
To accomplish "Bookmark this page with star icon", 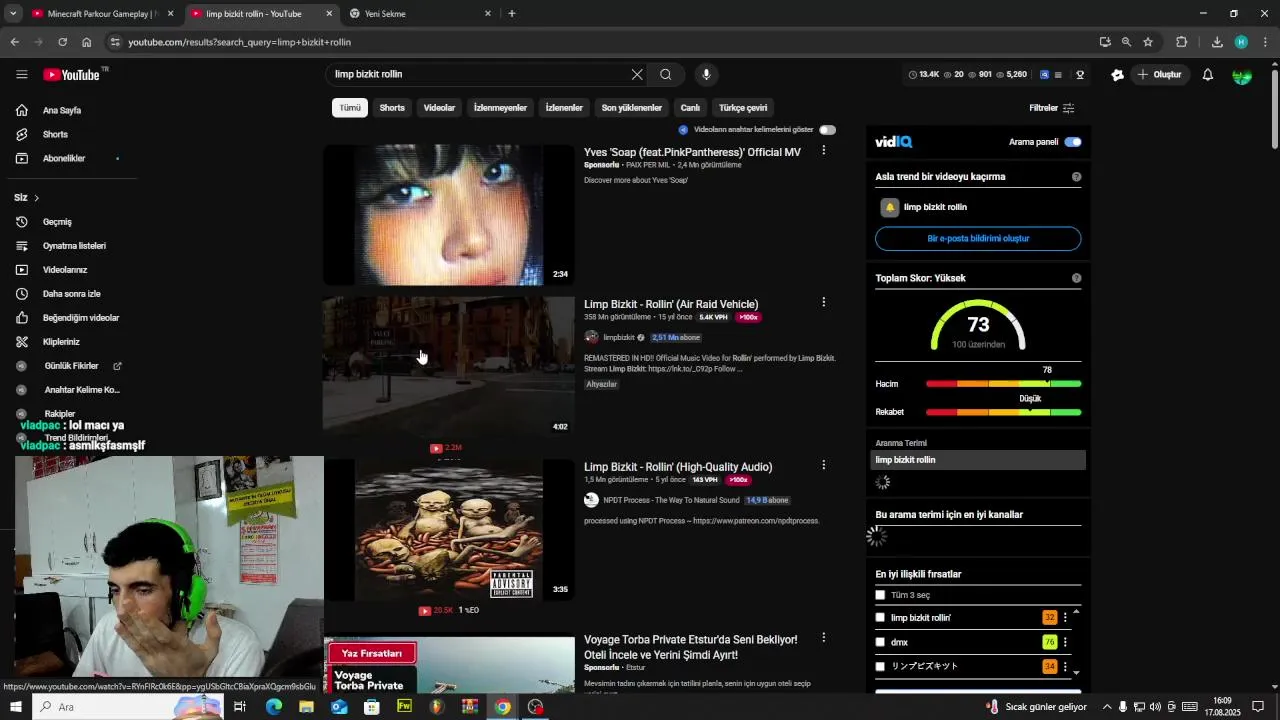I will pos(1148,42).
